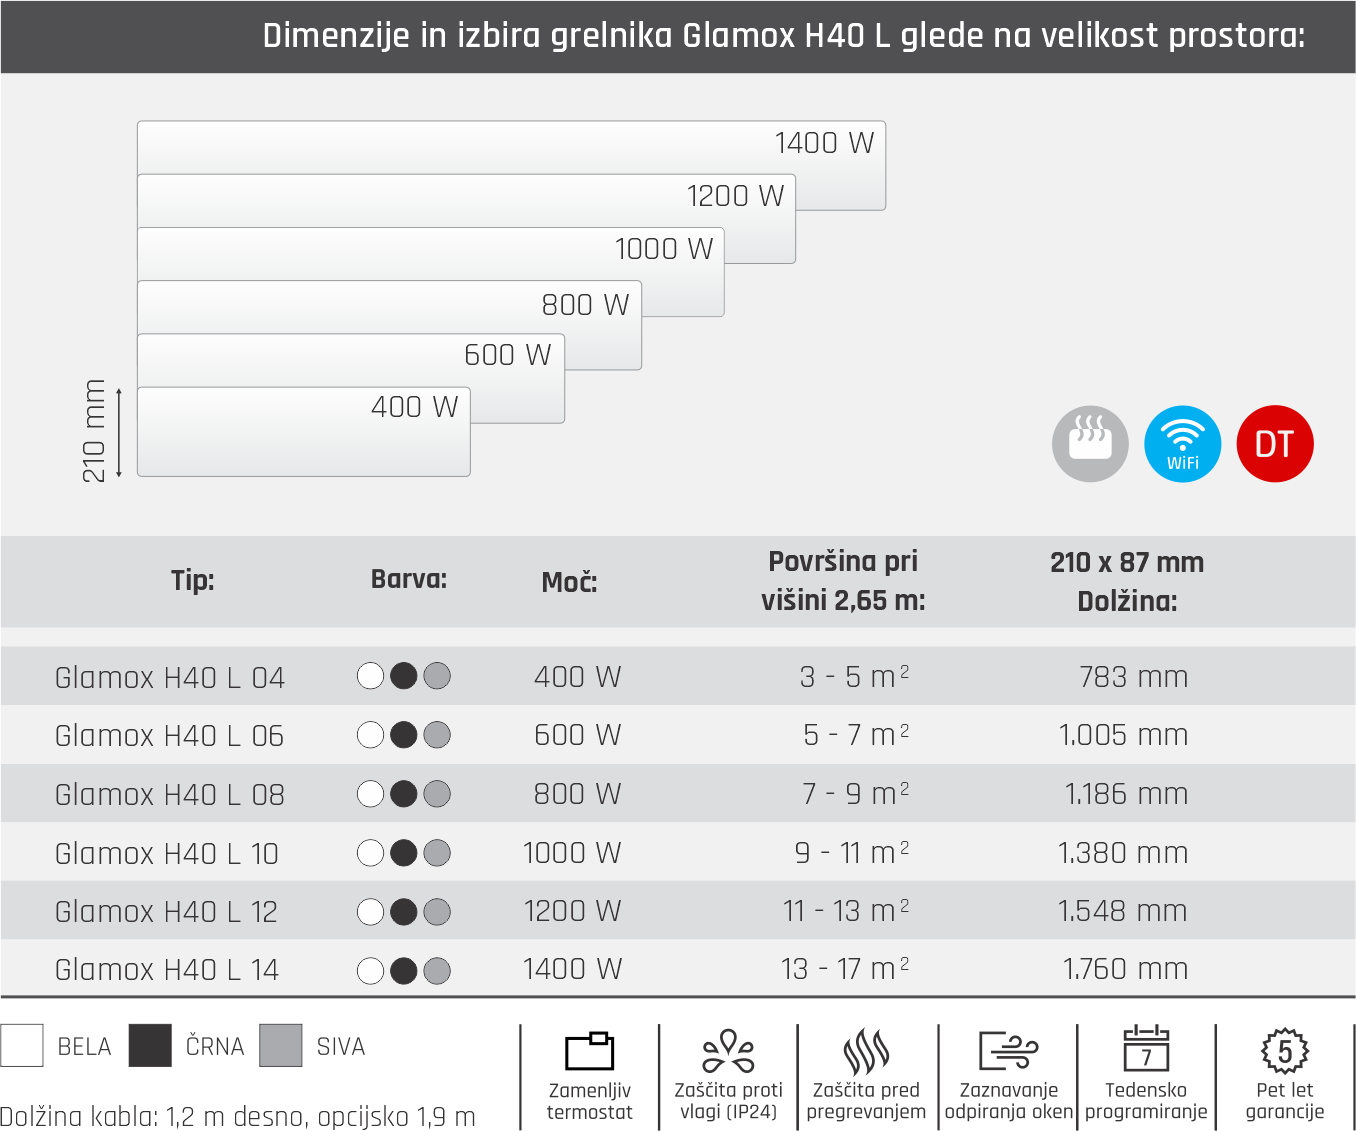The width and height of the screenshot is (1356, 1131).
Task: Pick white color for Glamox H40 L 14
Action: (x=371, y=970)
